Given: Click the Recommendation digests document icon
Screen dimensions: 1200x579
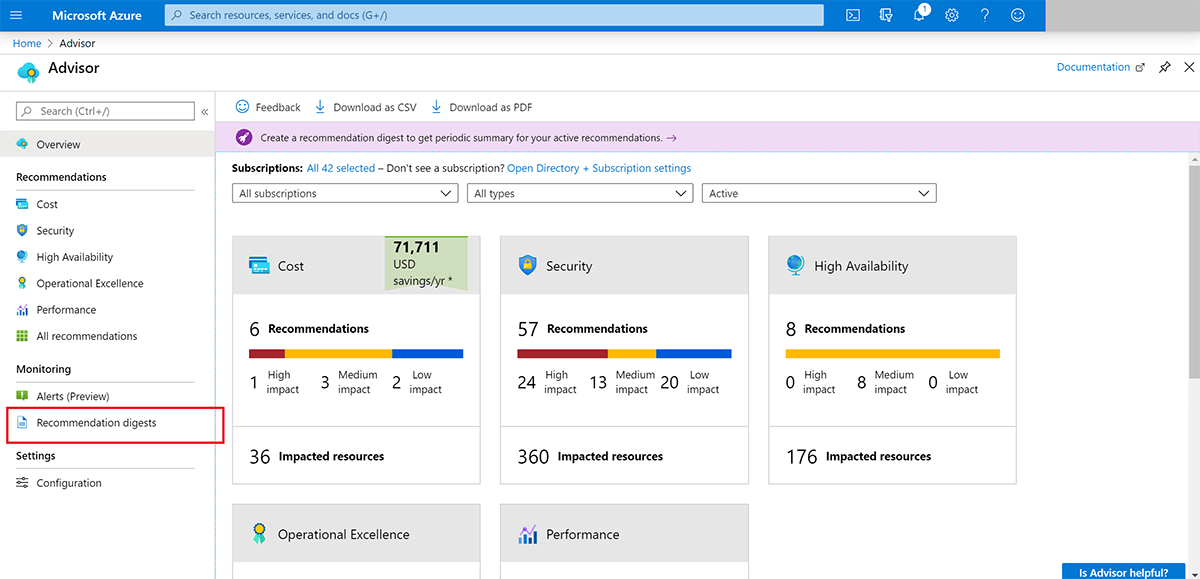Looking at the screenshot, I should point(23,423).
